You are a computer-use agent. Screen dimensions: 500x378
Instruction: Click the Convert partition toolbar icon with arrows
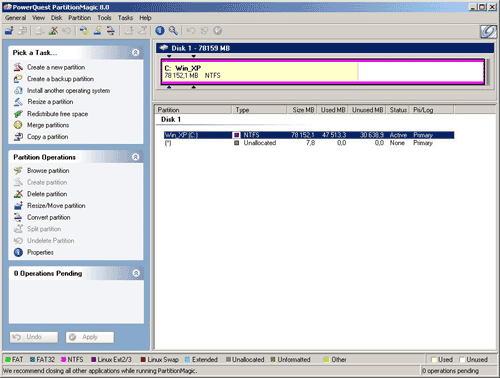[111, 31]
